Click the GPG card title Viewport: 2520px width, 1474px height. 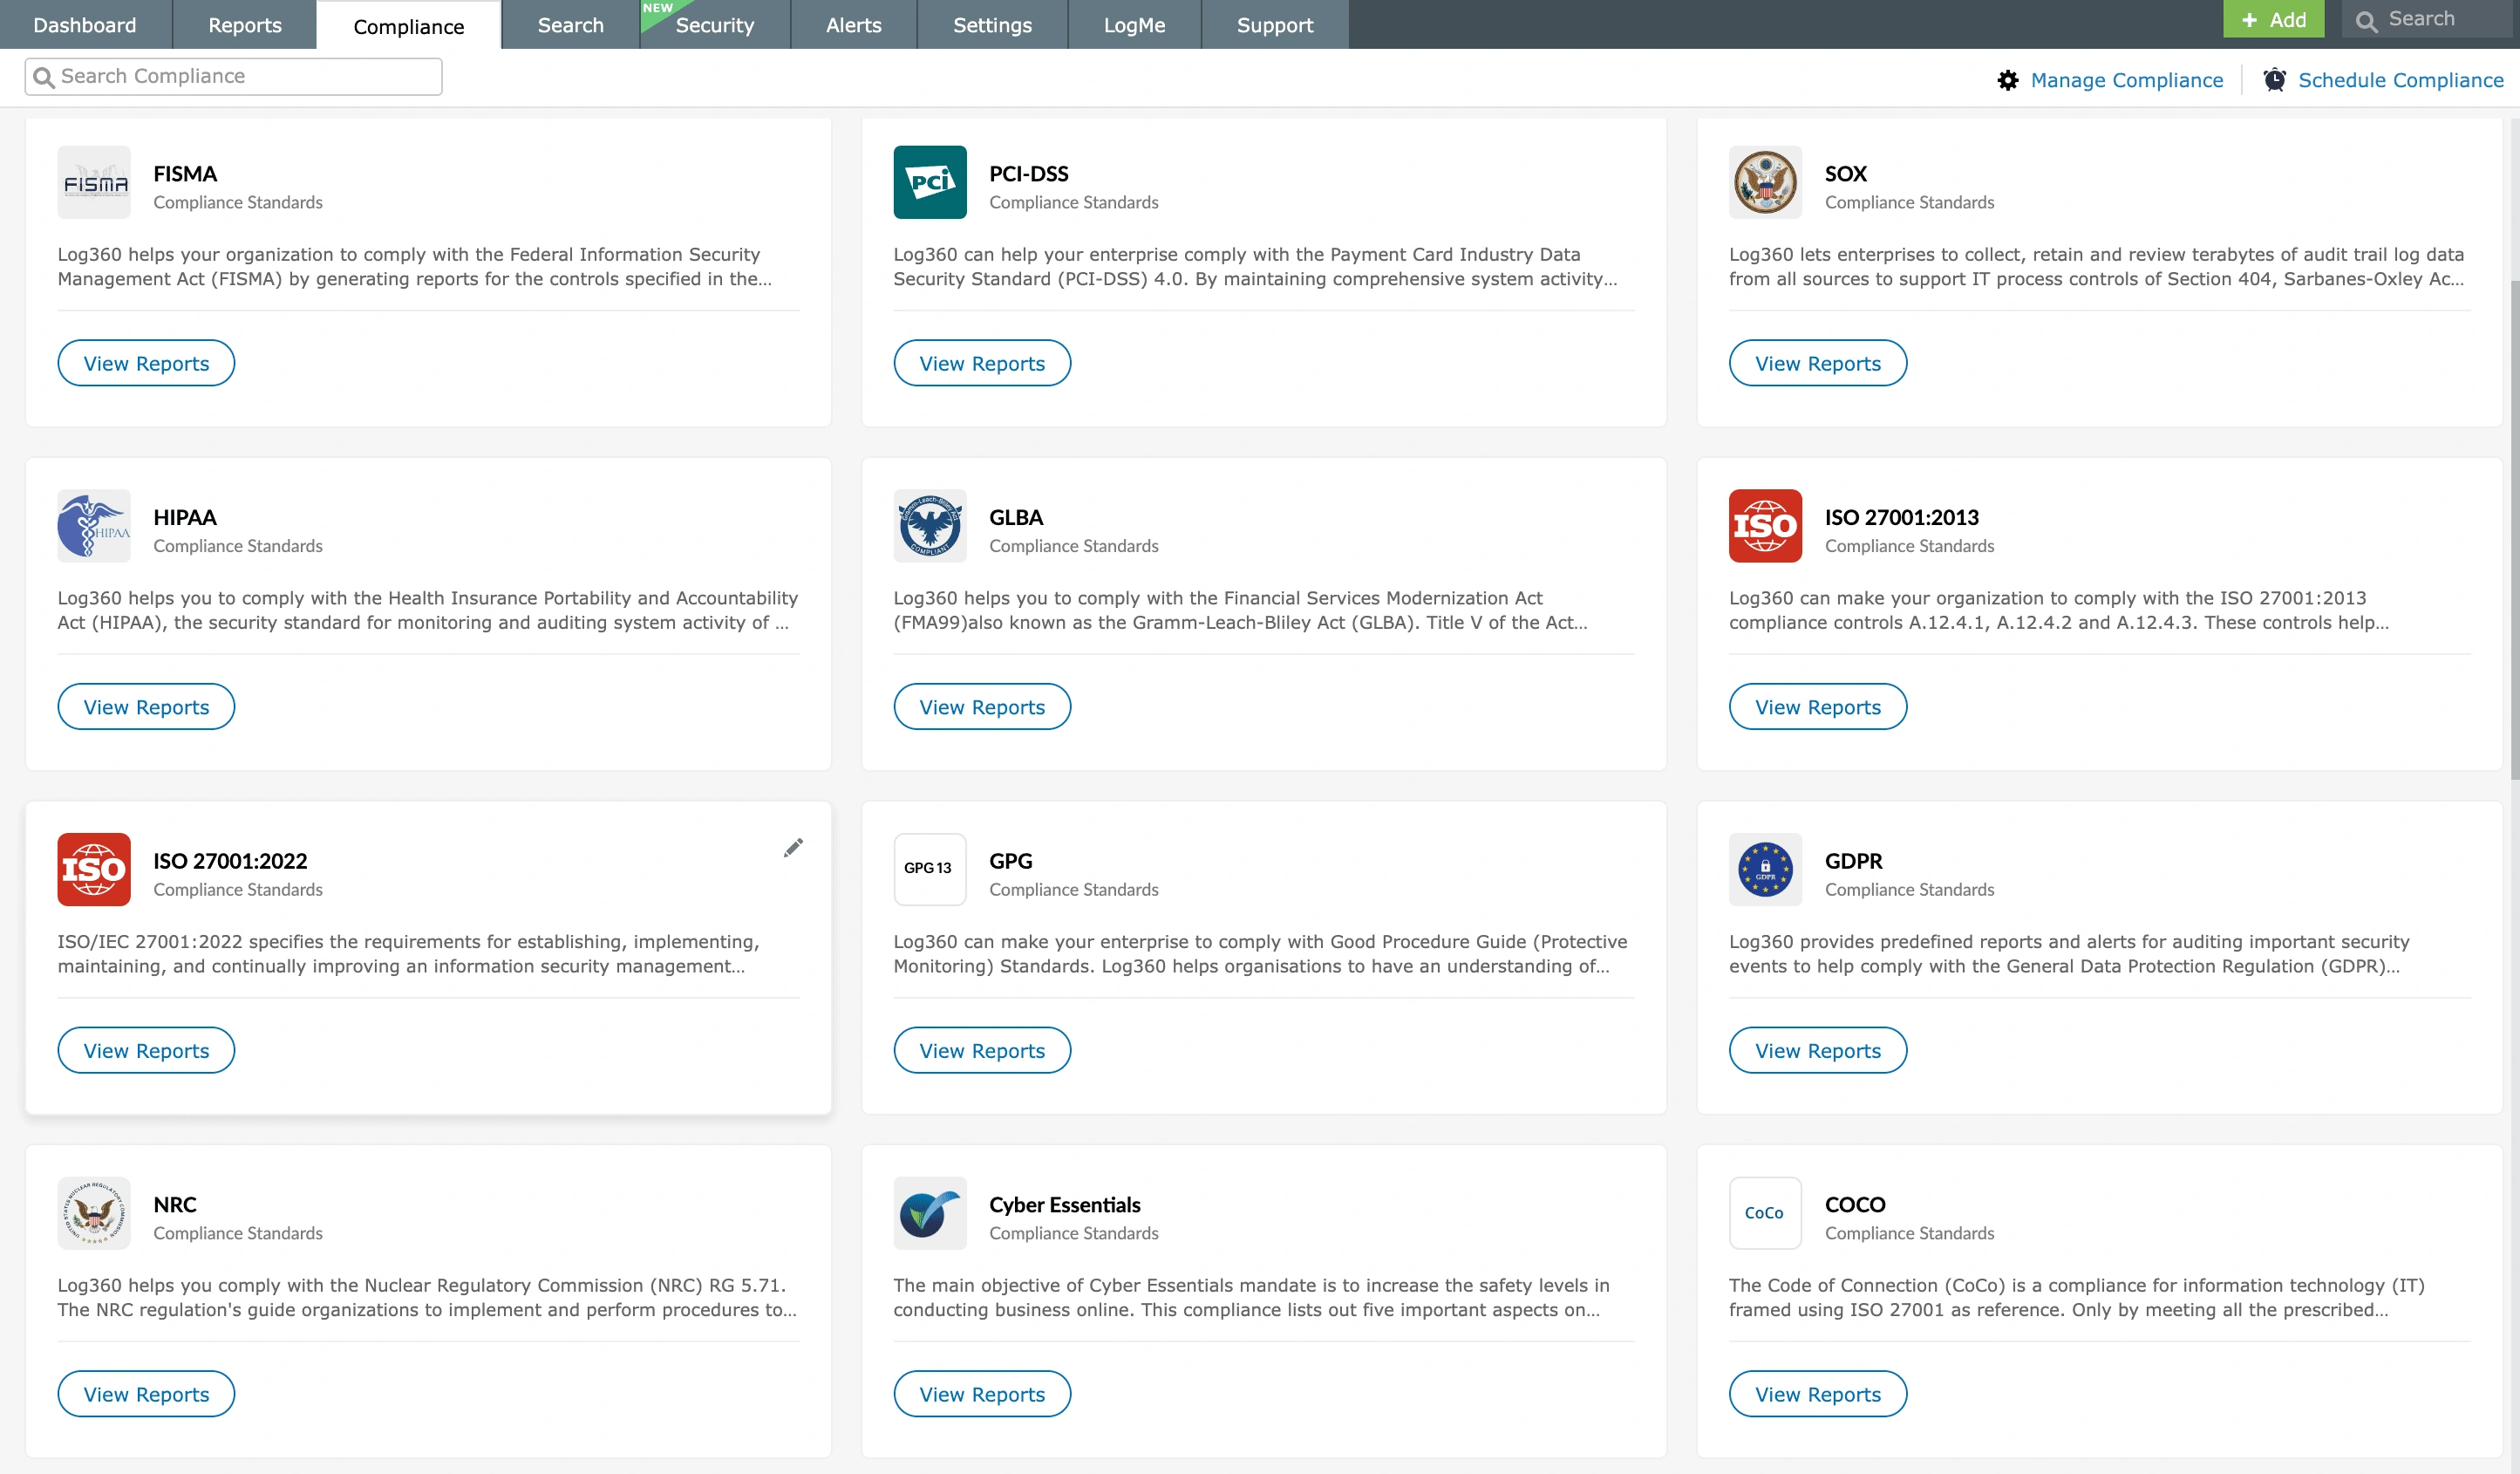coord(1011,861)
